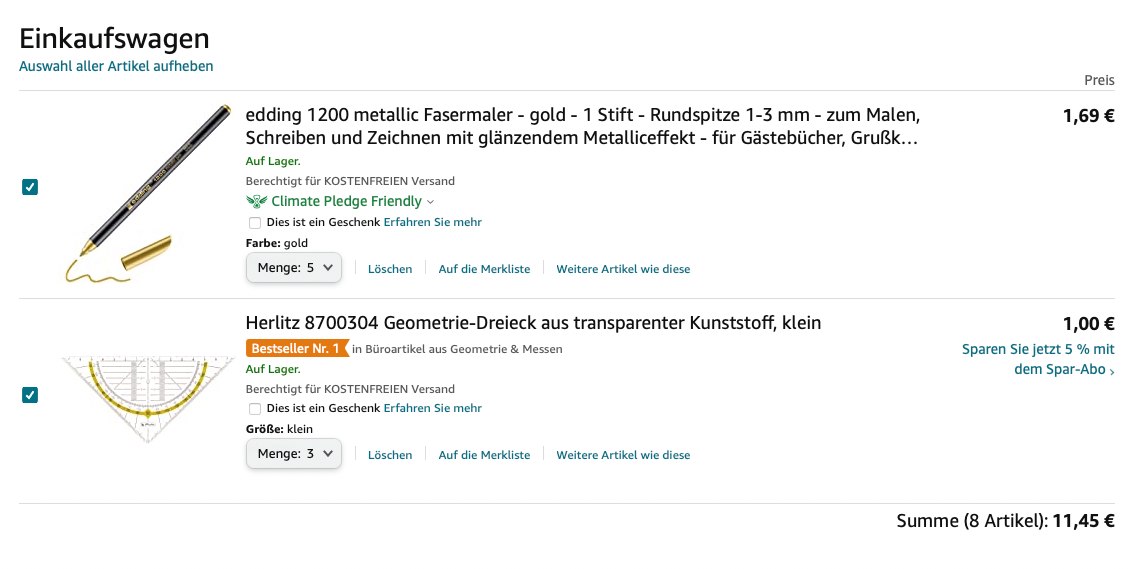This screenshot has height=569, width=1134.
Task: Move the edding pen Auf die Merkliste
Action: 484,269
